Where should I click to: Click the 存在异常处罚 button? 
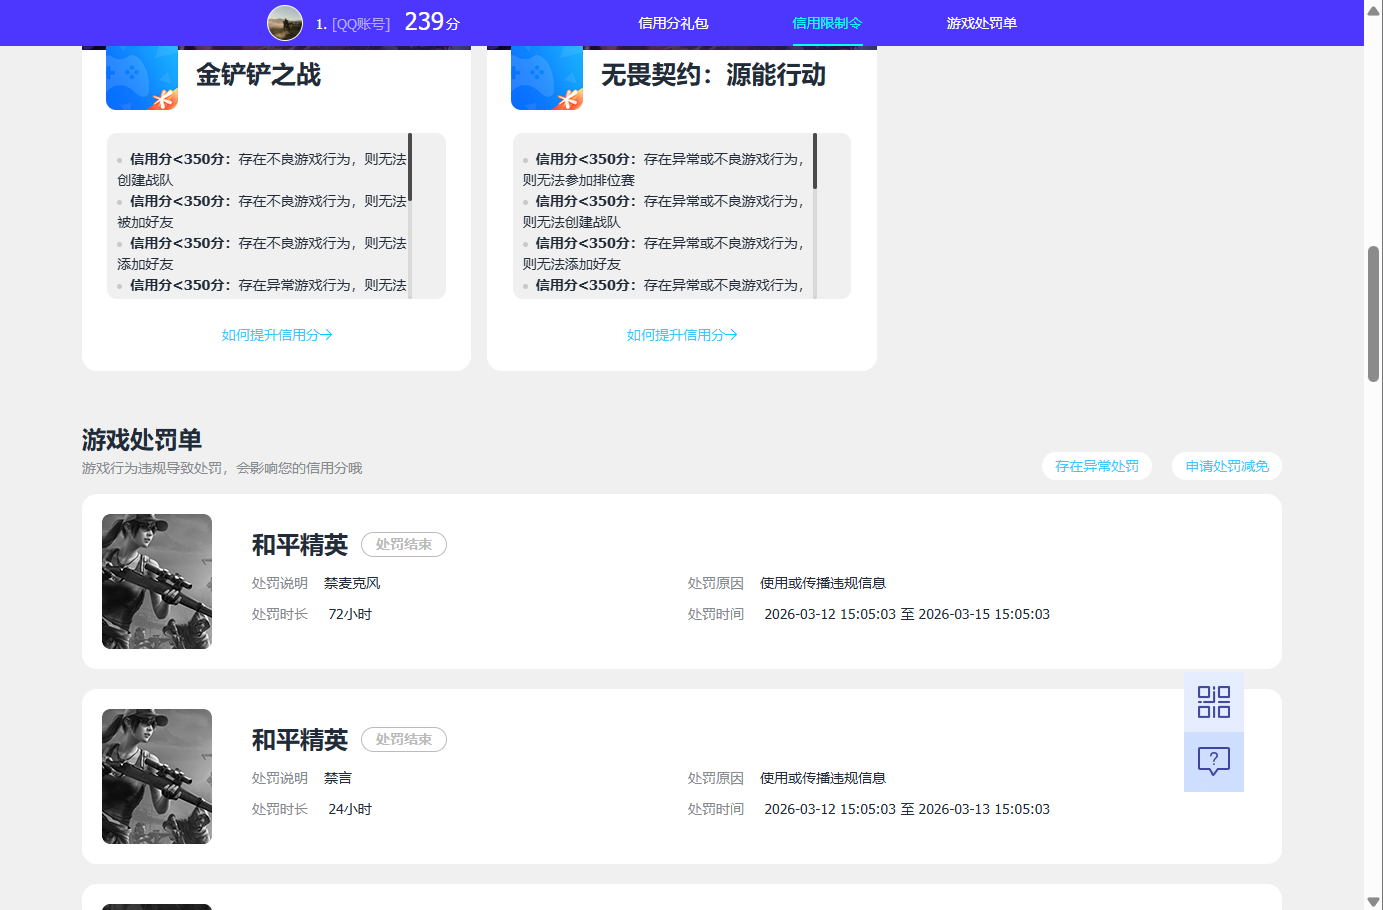point(1096,465)
